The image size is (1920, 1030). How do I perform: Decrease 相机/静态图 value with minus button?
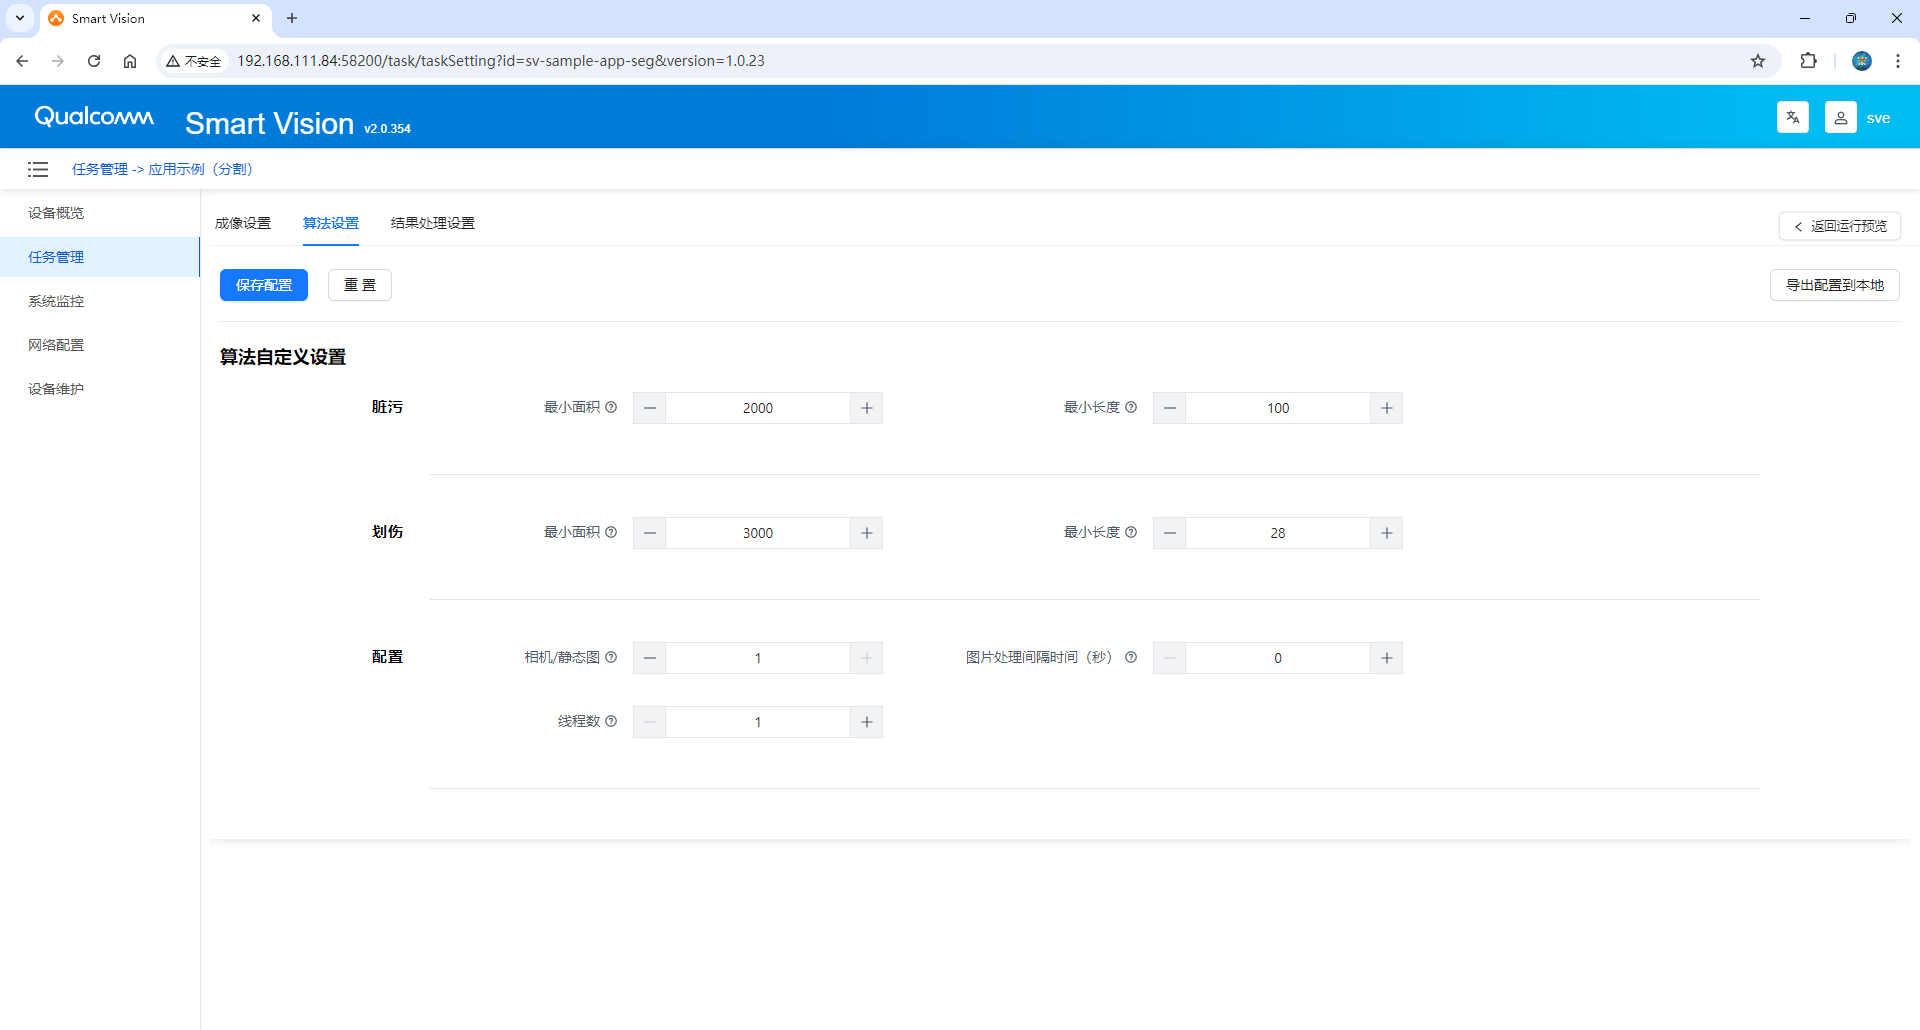pos(650,658)
